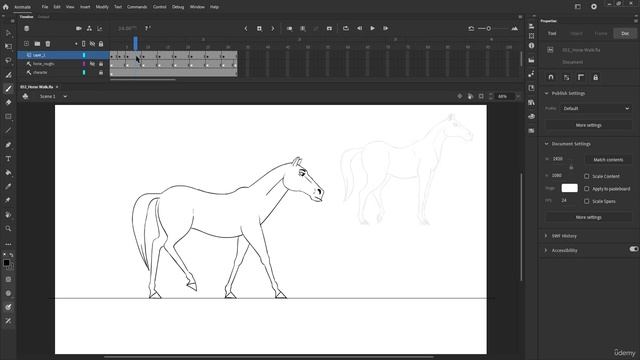
Task: Click the Insert Keyframe button in timeline
Action: tap(259, 29)
